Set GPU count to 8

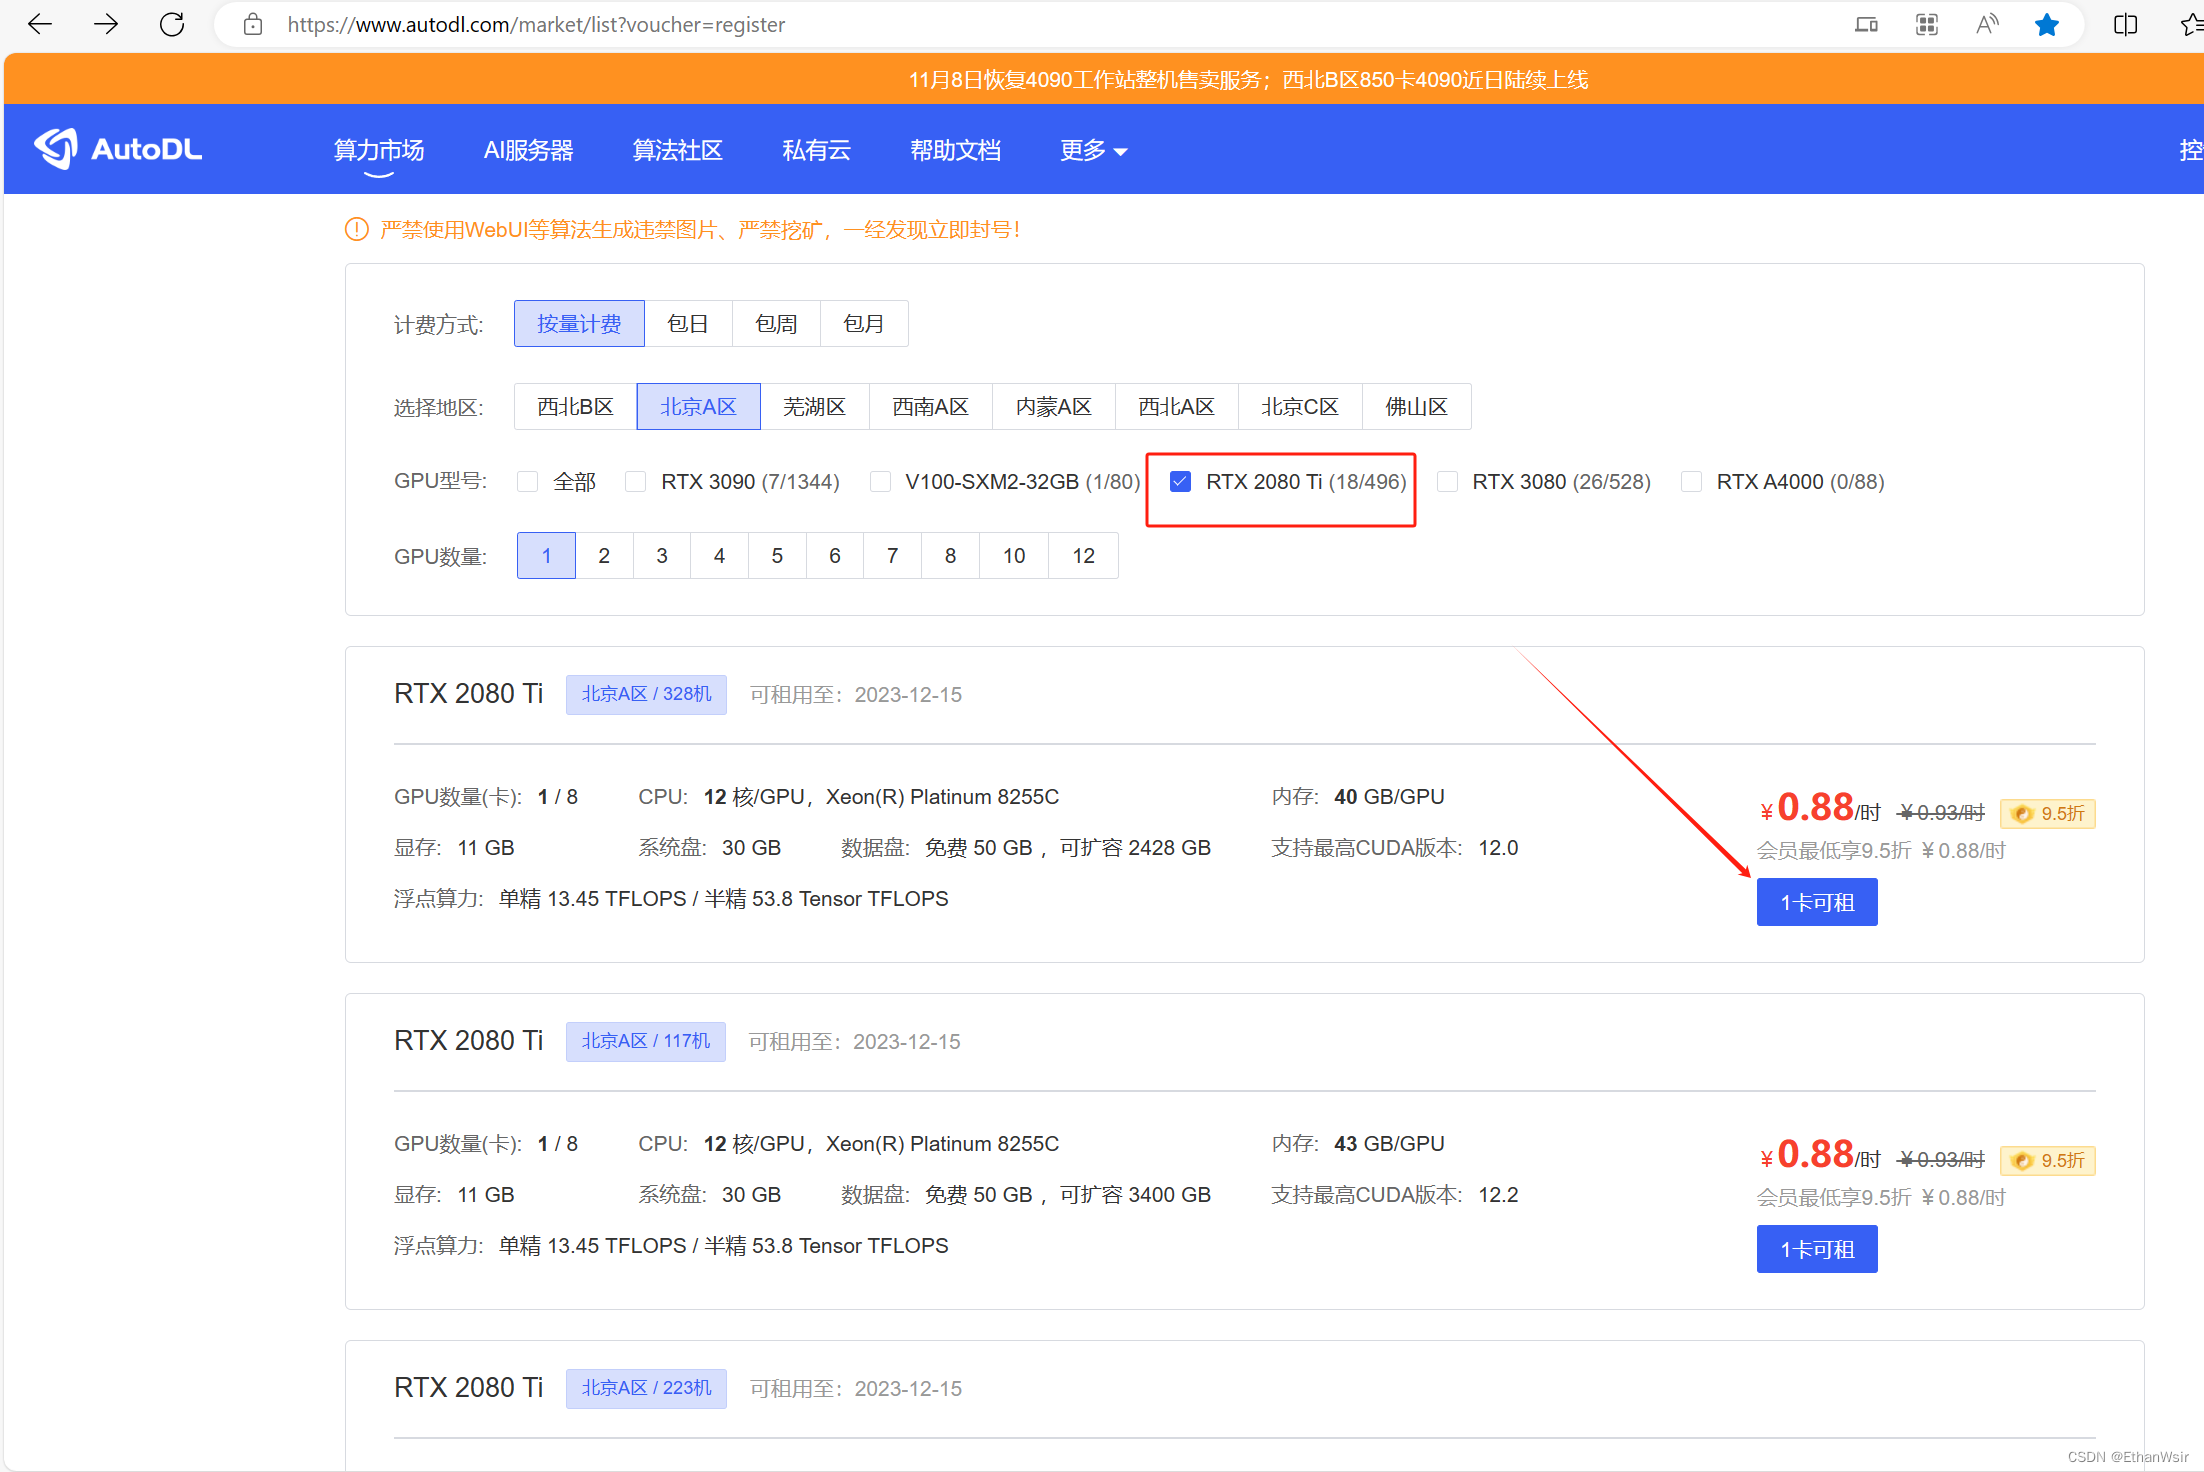[x=950, y=556]
